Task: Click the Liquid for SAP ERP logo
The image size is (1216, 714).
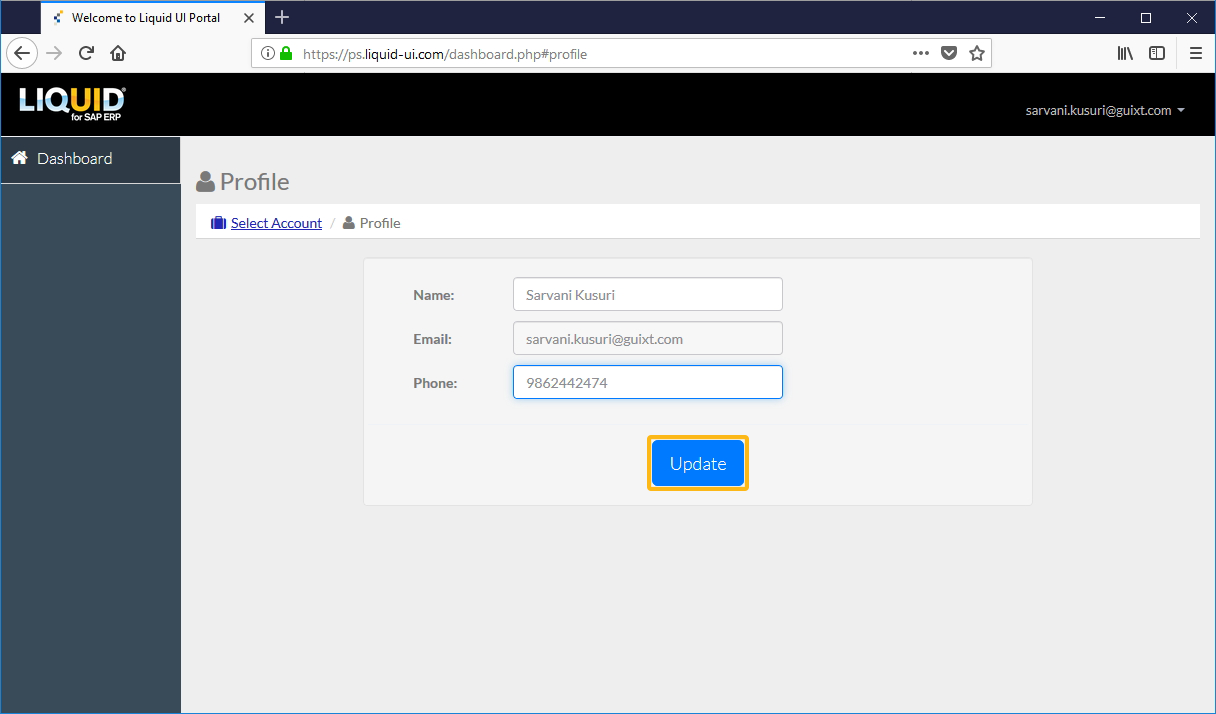Action: tap(72, 104)
